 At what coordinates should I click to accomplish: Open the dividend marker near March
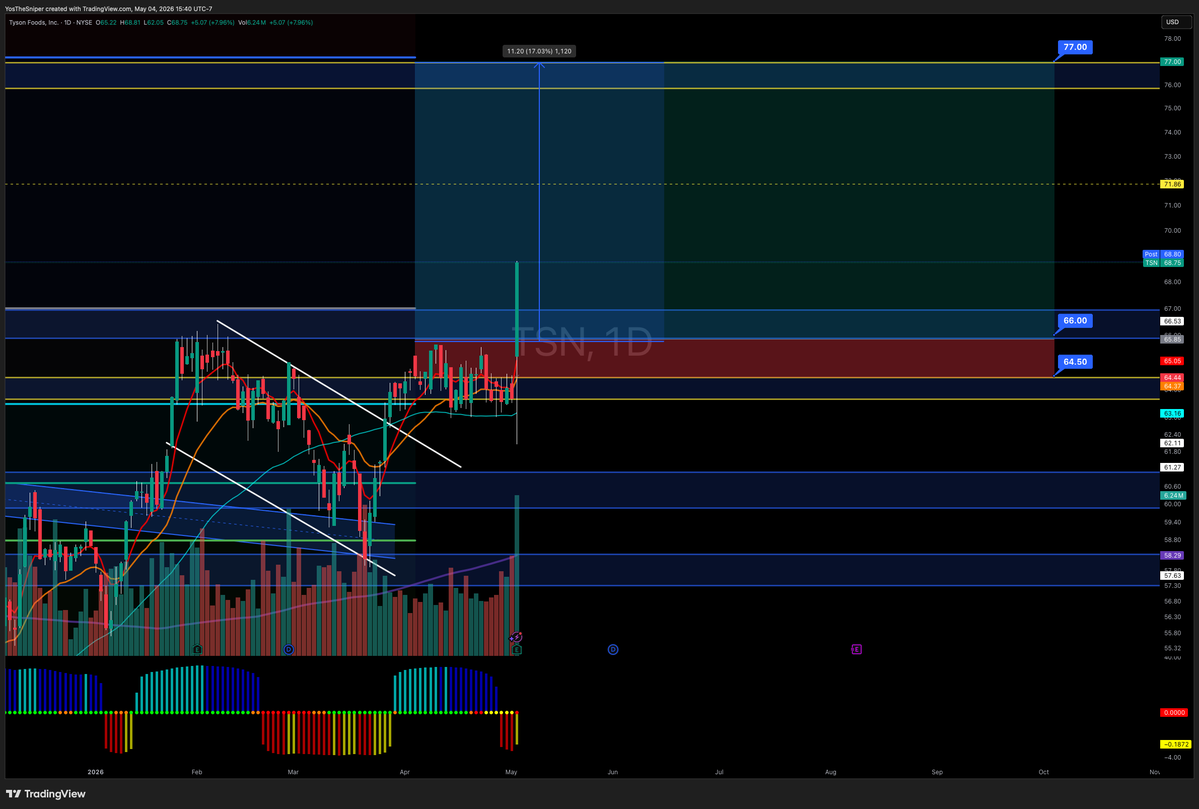(x=288, y=649)
